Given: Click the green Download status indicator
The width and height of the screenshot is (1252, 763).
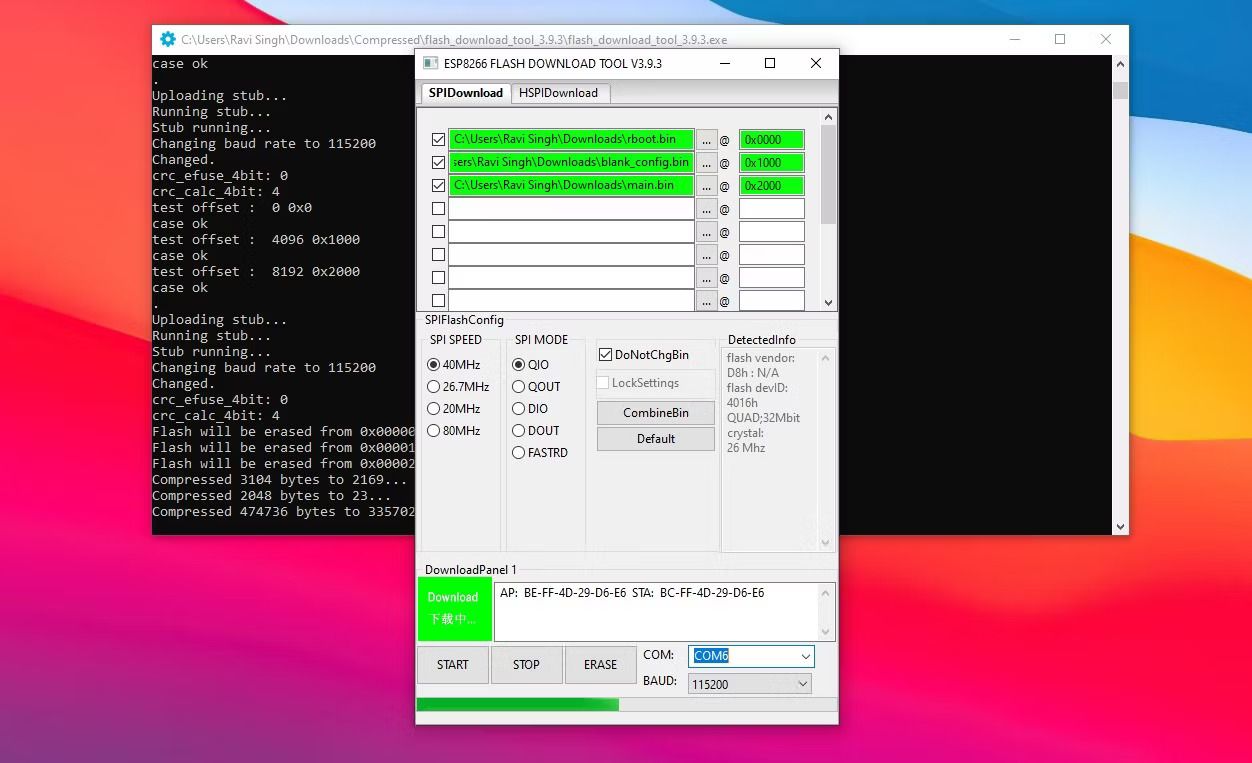Looking at the screenshot, I should [453, 608].
